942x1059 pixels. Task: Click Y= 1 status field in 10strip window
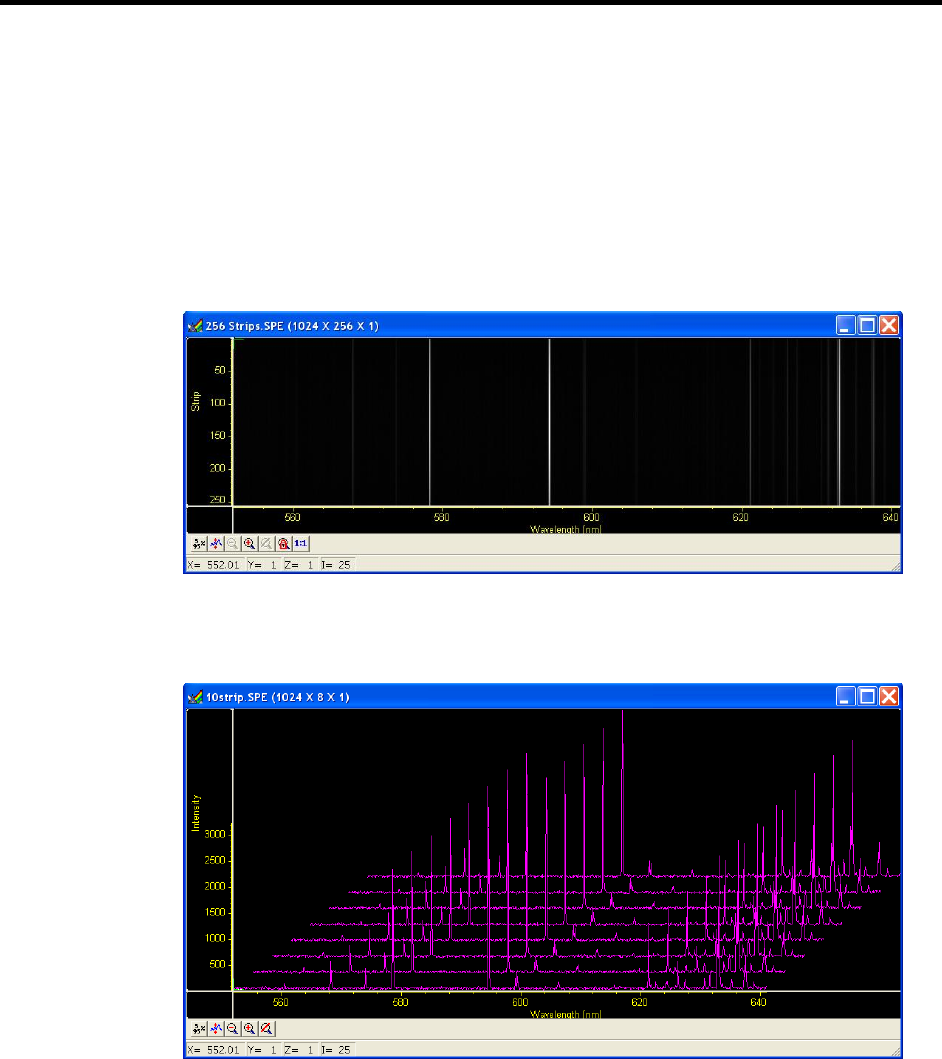click(263, 1050)
